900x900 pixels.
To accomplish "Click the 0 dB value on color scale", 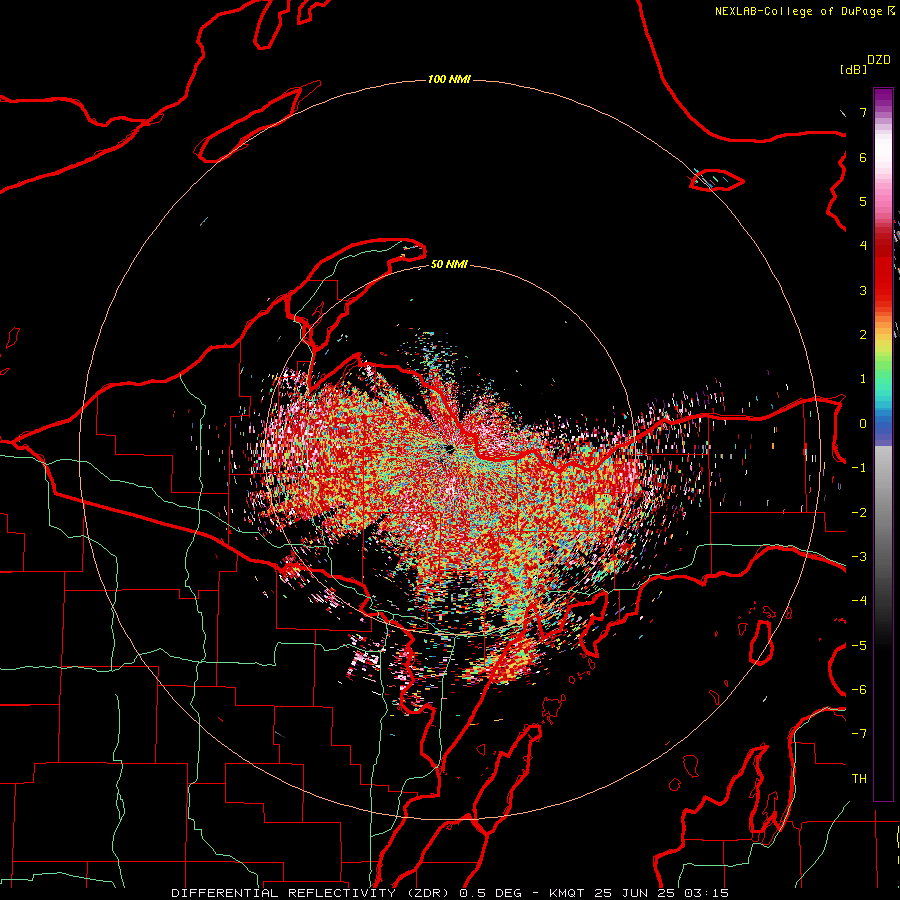I will (x=863, y=424).
